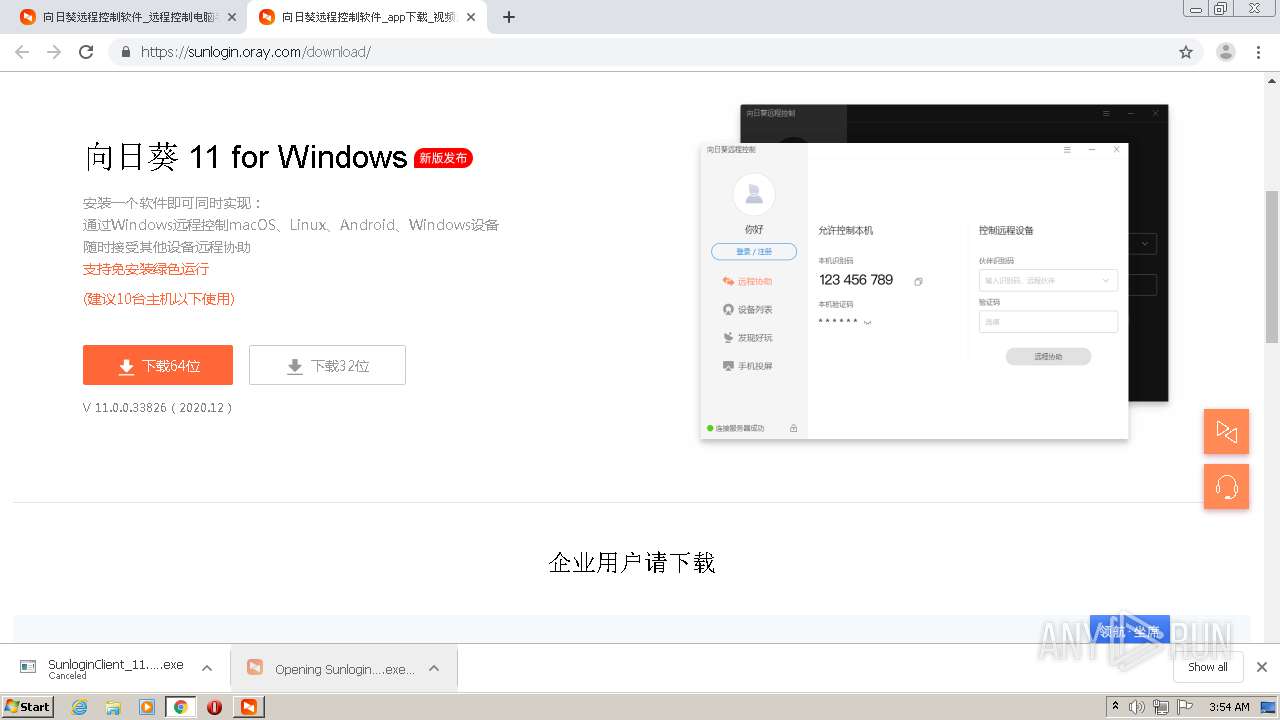Switch to Chrome in taskbar
Image resolution: width=1280 pixels, height=720 pixels.
(180, 707)
